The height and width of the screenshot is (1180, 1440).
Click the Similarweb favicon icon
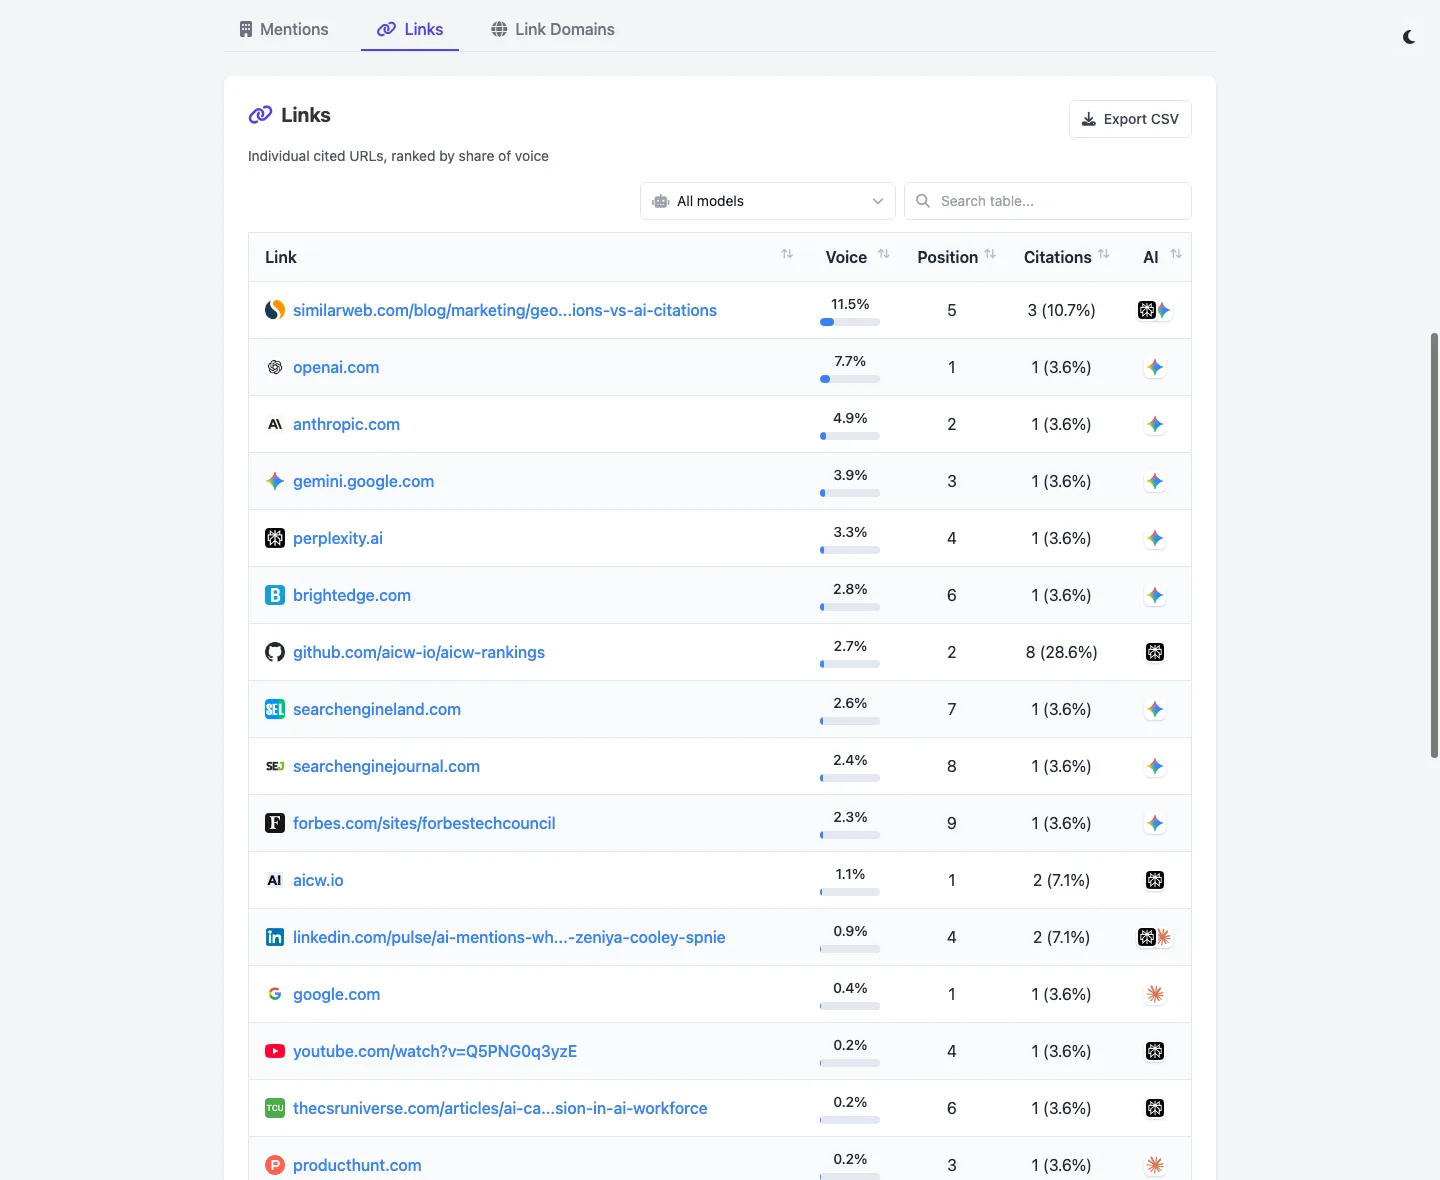click(275, 310)
